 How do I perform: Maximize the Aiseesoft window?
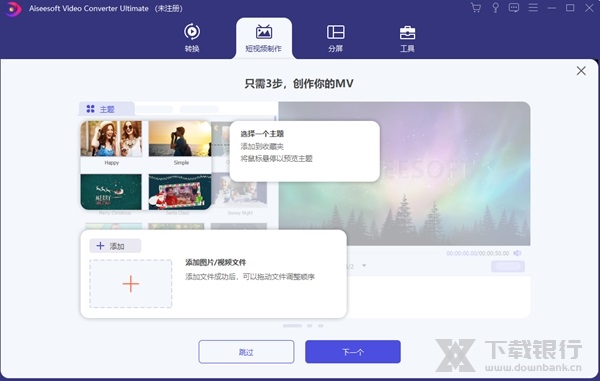click(570, 8)
